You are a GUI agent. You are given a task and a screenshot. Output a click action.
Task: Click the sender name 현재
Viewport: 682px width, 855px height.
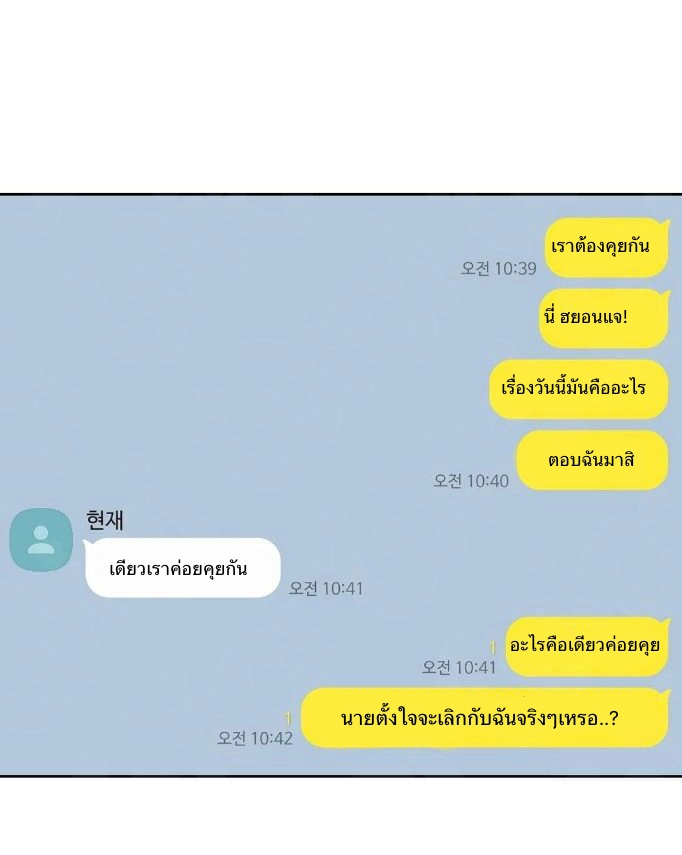pyautogui.click(x=105, y=520)
